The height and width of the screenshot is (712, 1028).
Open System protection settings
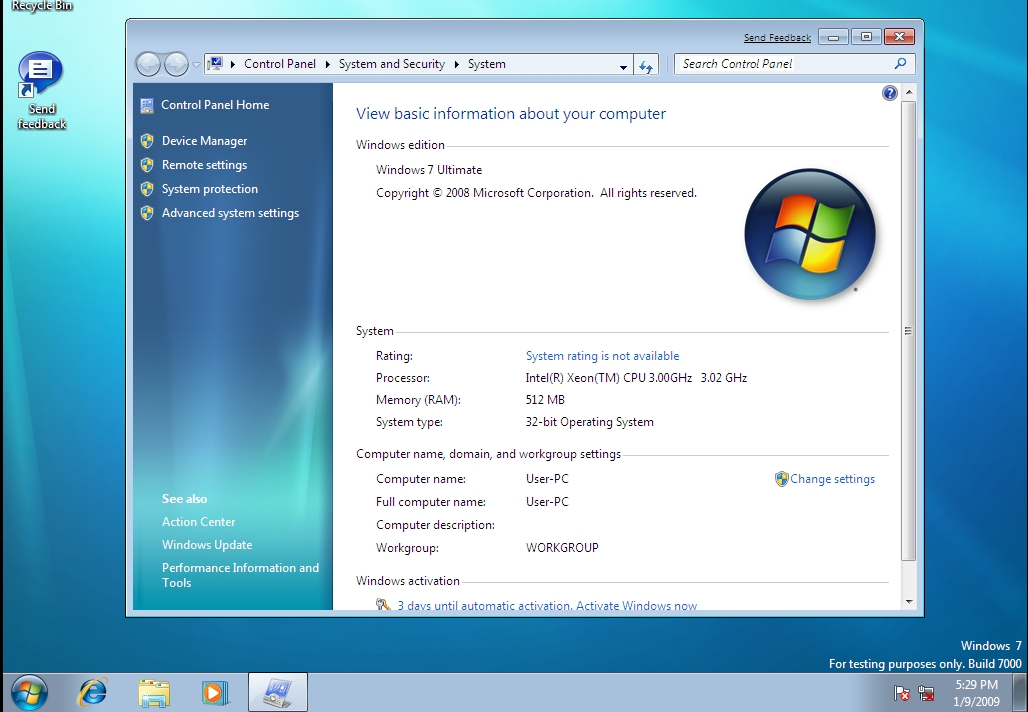[209, 188]
